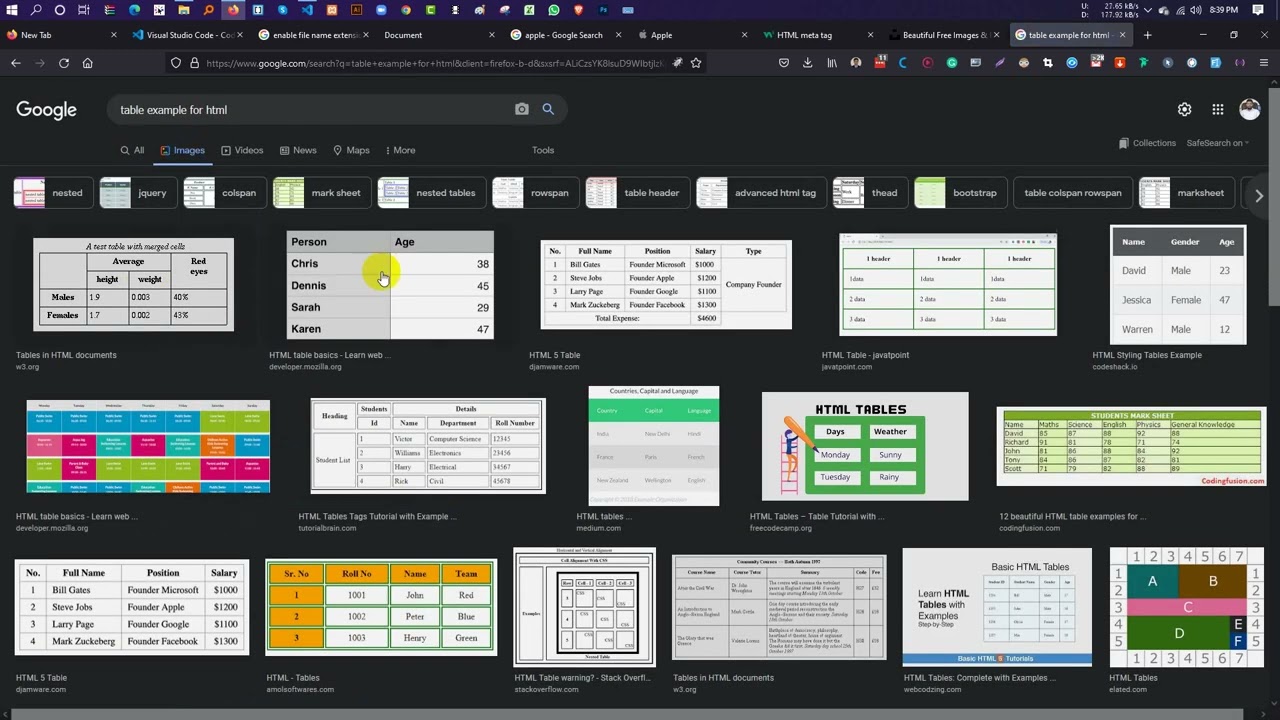Image resolution: width=1280 pixels, height=720 pixels.
Task: Click the search by image camera icon
Action: tap(522, 109)
